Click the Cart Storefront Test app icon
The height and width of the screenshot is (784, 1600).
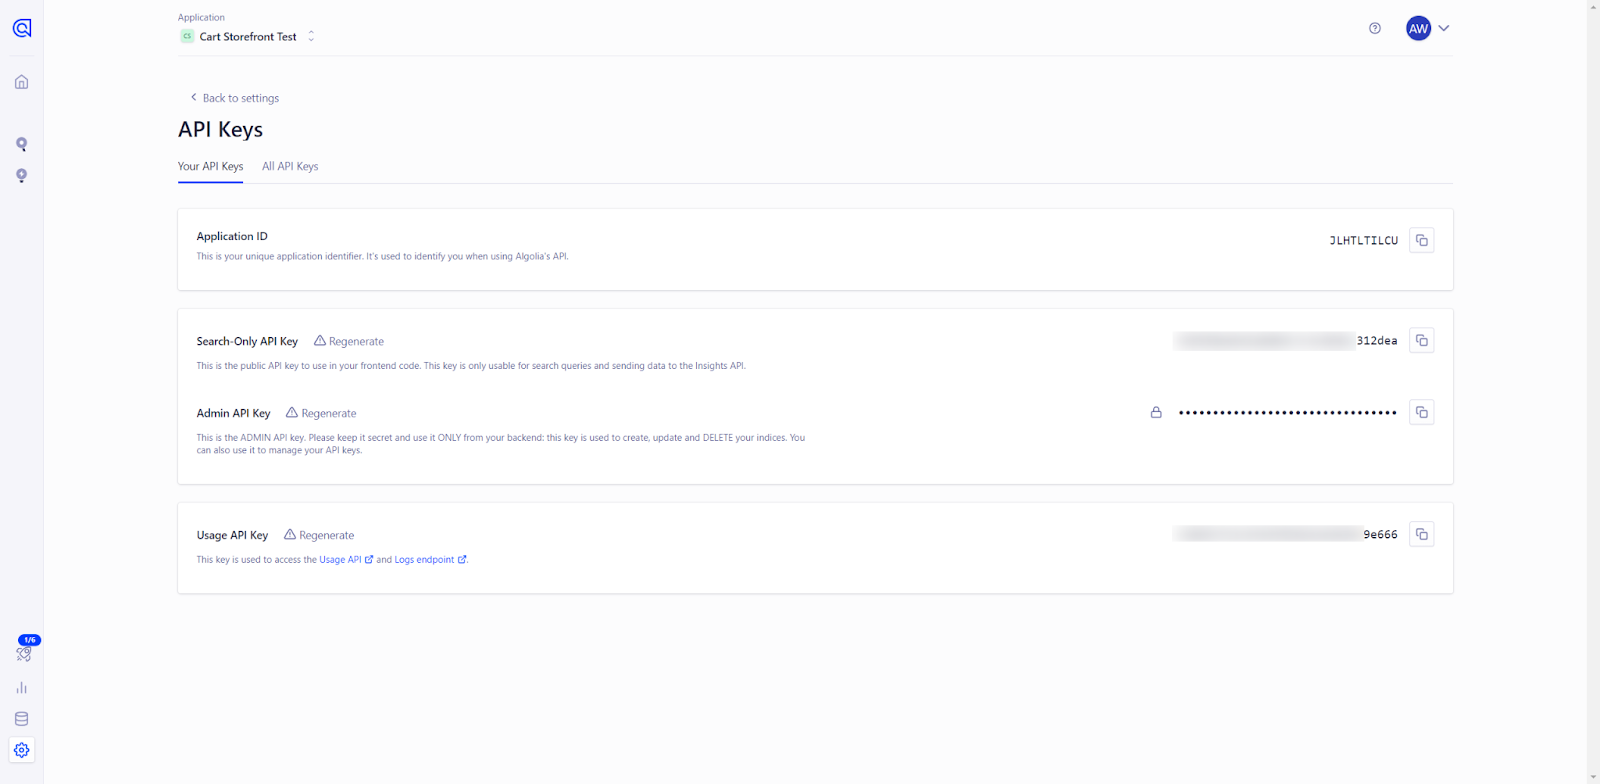click(187, 36)
